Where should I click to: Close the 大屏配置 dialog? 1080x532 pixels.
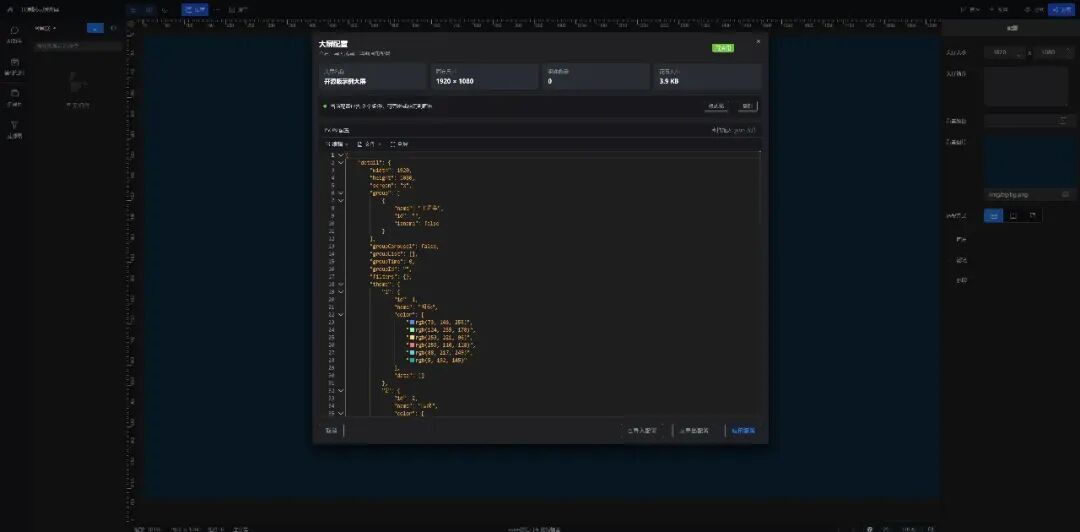tap(758, 41)
